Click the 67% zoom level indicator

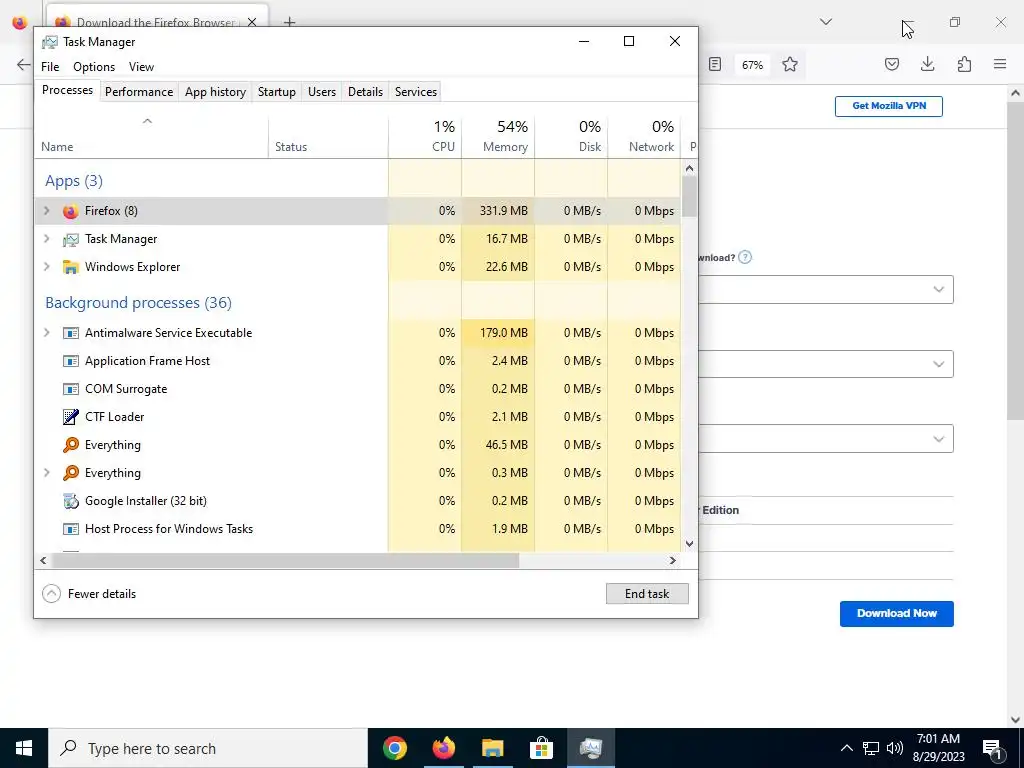click(x=752, y=65)
